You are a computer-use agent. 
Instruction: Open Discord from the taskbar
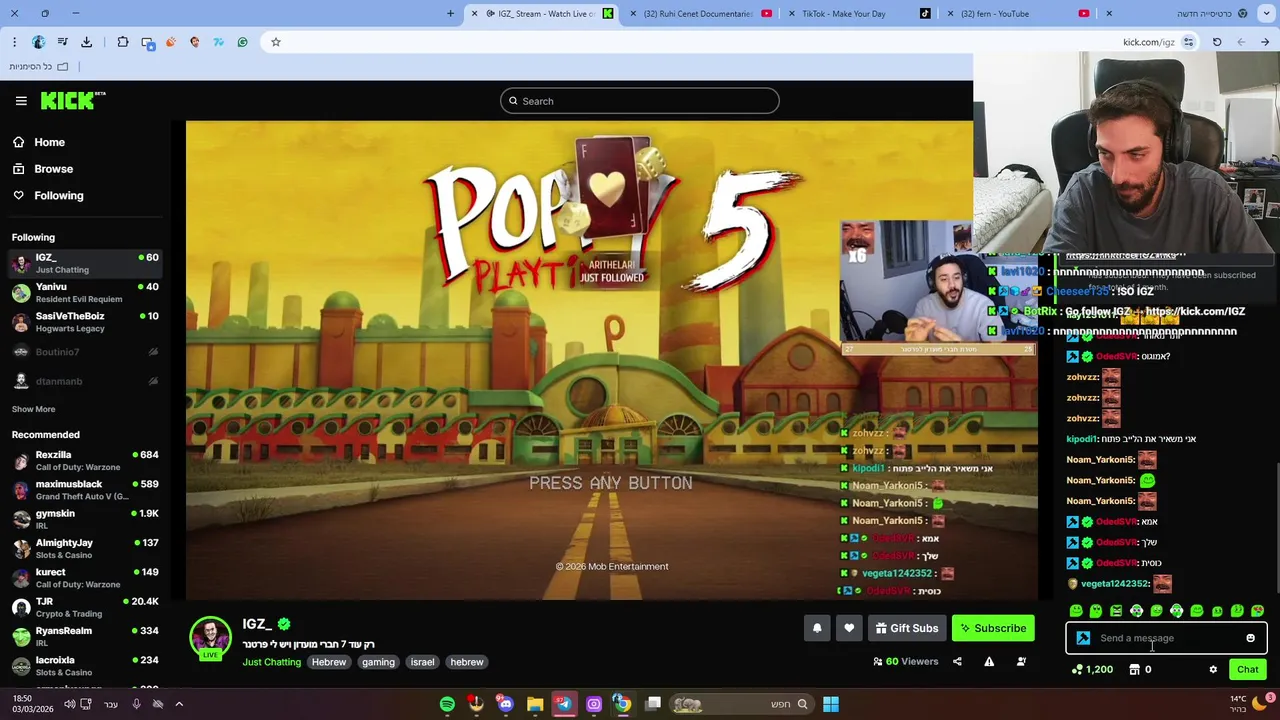[505, 704]
